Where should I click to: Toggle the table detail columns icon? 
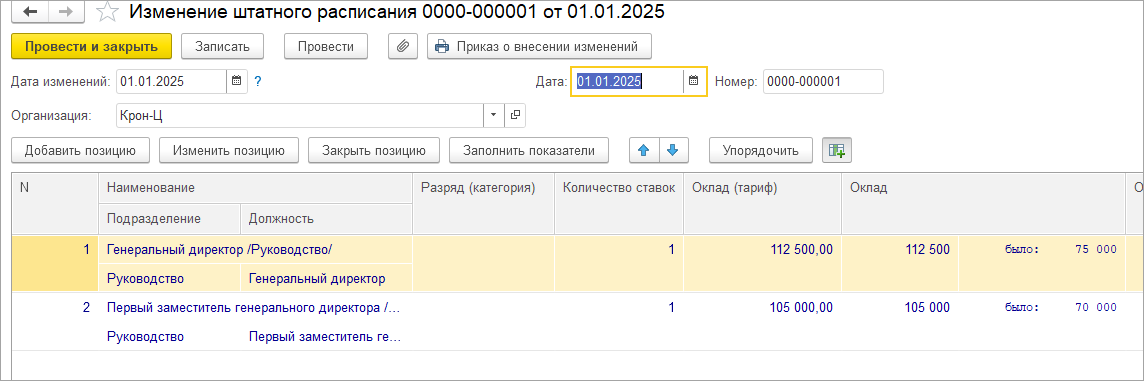[836, 150]
